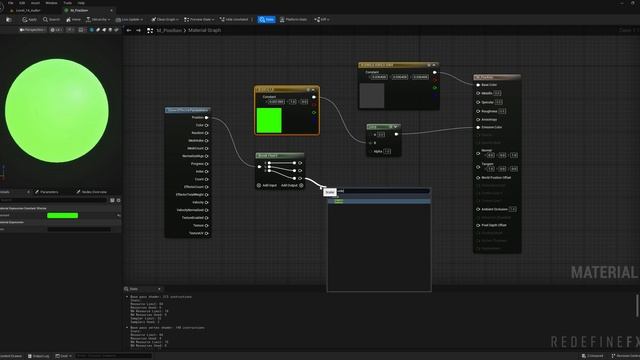The image size is (640, 360).
Task: Click the TextureUV output pin
Action: tap(207, 233)
